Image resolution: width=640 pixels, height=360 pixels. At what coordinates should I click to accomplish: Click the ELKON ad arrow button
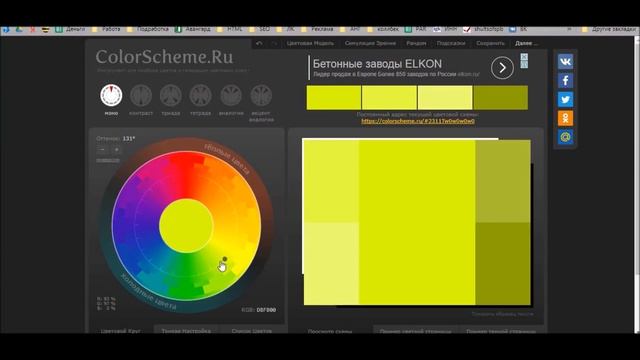click(502, 68)
